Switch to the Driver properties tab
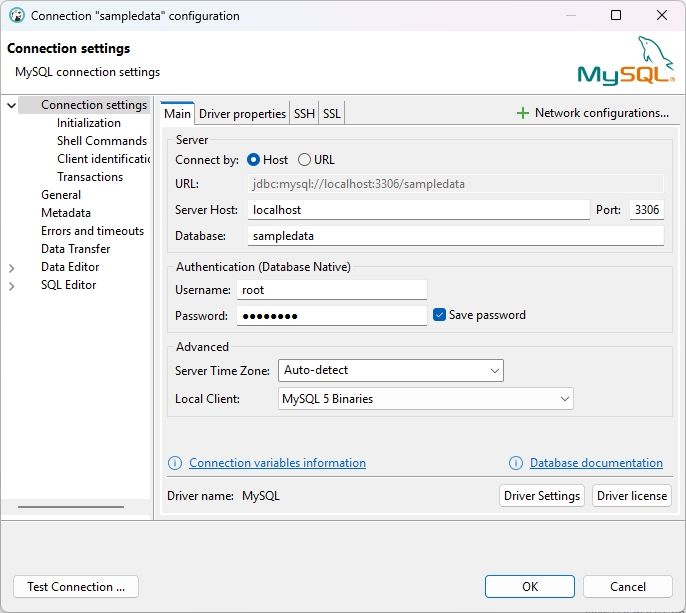Screen dimensions: 686x613 (x=242, y=114)
